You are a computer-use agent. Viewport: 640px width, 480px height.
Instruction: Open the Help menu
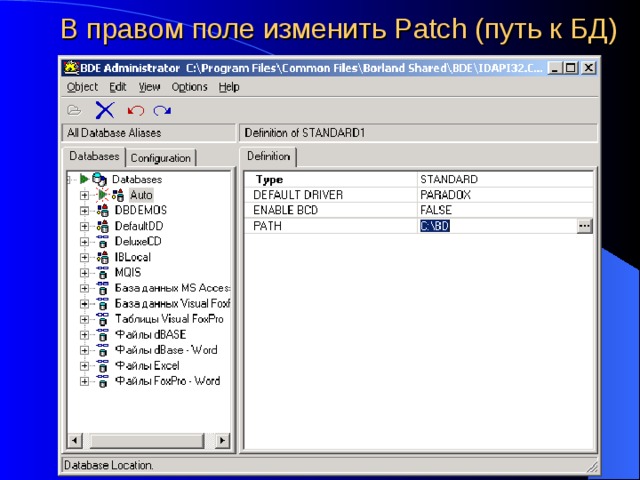pos(229,87)
